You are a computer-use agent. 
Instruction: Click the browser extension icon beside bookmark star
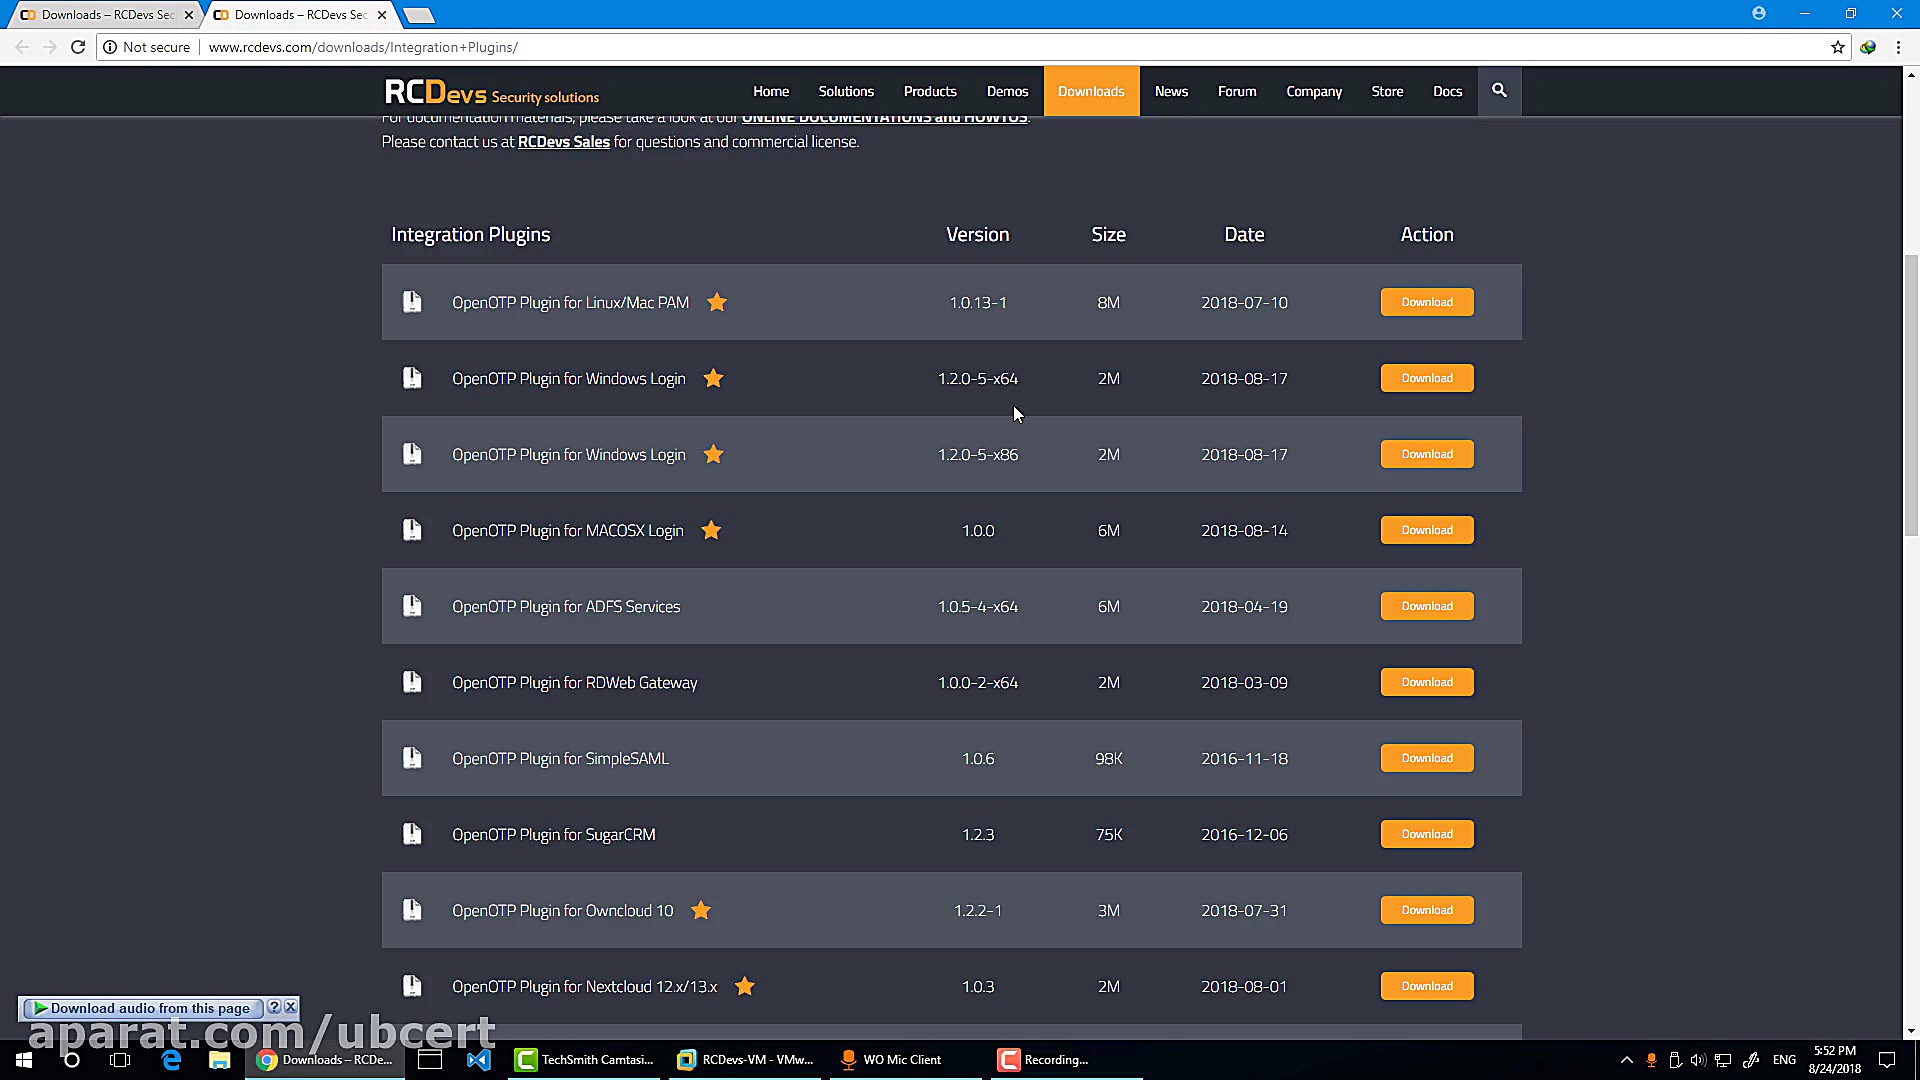1868,47
